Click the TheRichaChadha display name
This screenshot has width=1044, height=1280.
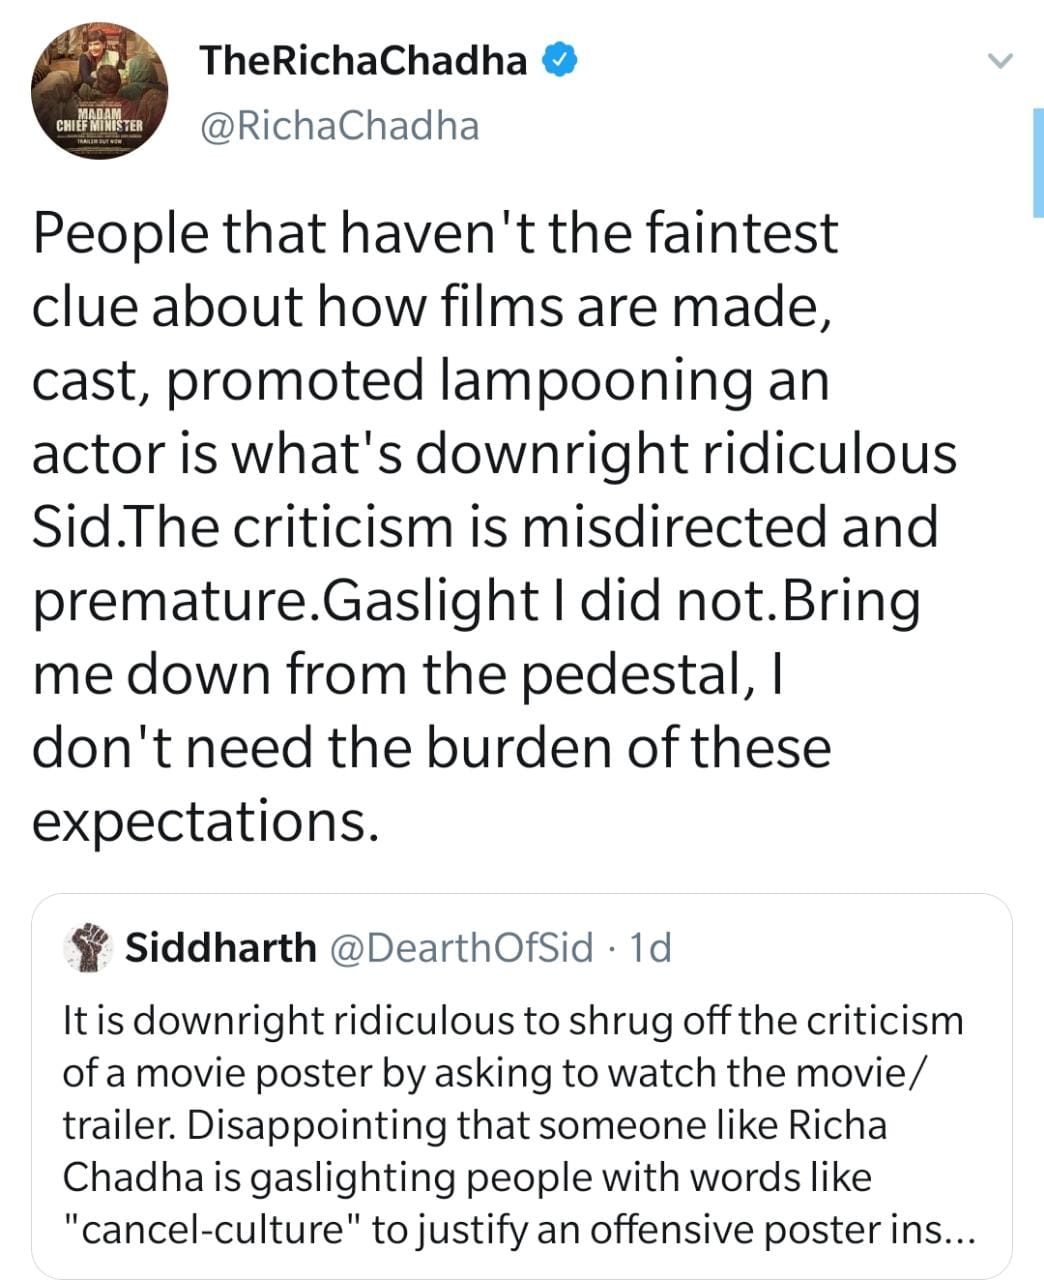coord(364,61)
